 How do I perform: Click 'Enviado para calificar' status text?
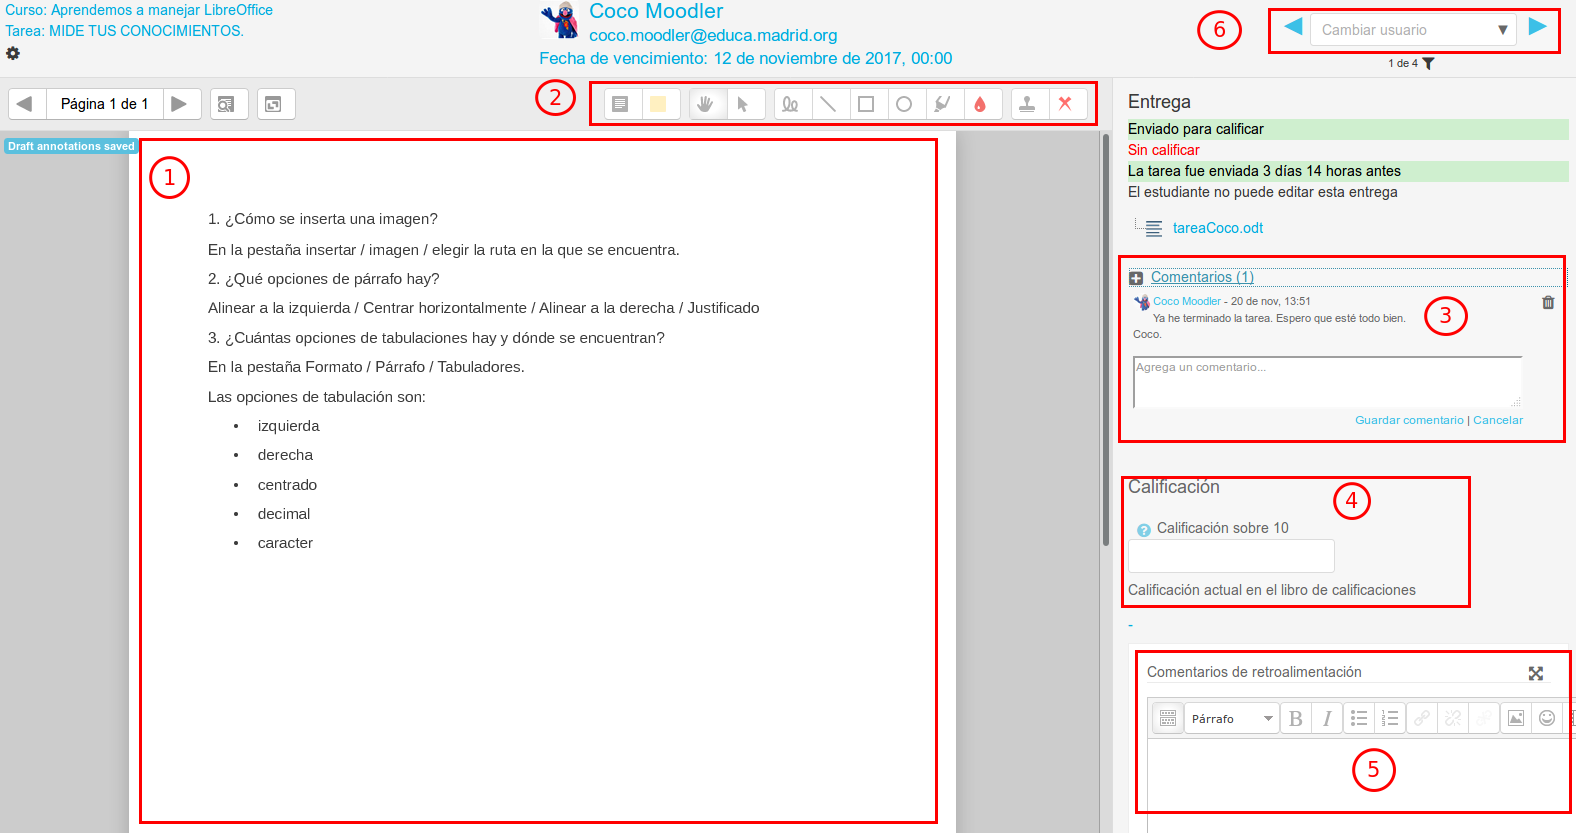(1196, 129)
